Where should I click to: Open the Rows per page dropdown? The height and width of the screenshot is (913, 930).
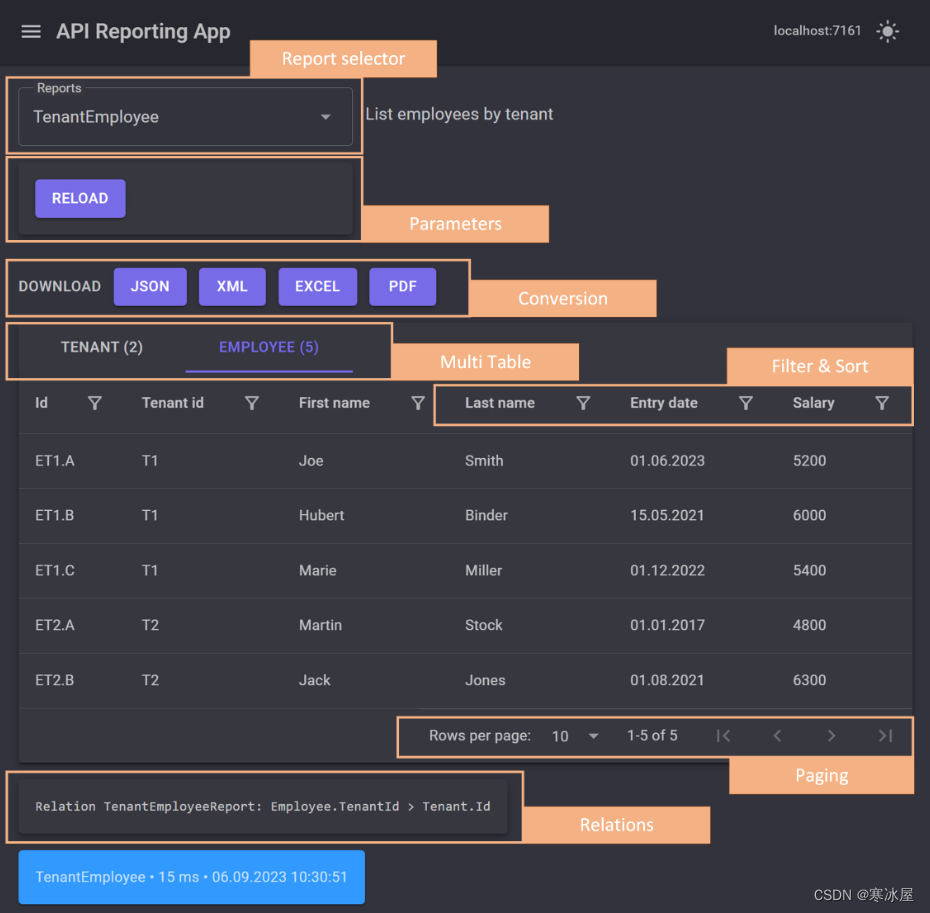pyautogui.click(x=575, y=735)
